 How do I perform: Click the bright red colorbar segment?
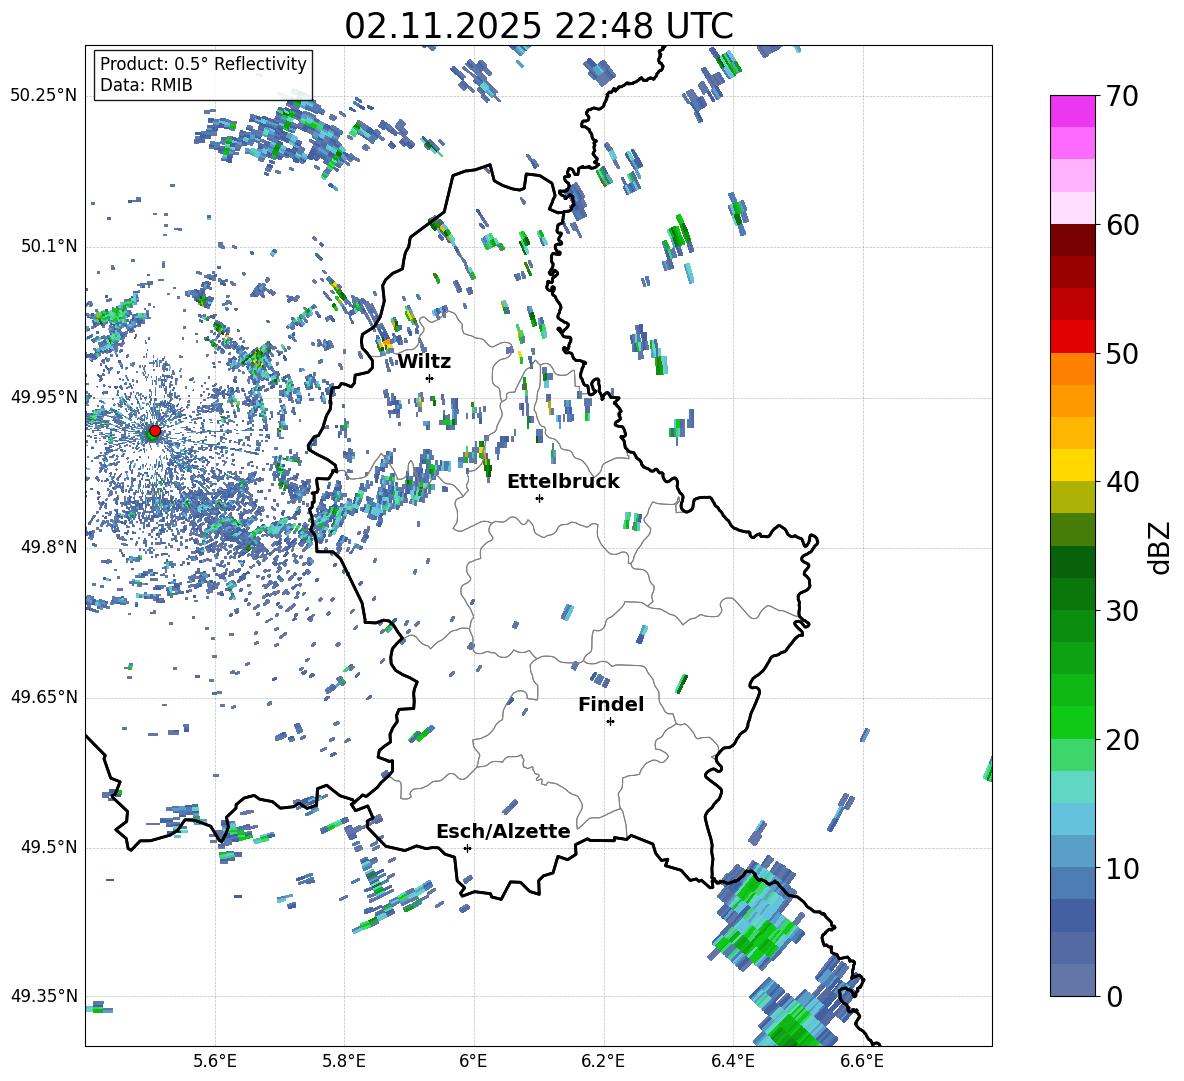click(x=1073, y=337)
